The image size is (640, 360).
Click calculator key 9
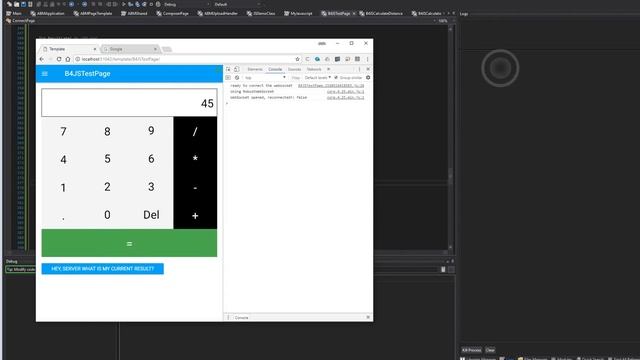pyautogui.click(x=151, y=131)
